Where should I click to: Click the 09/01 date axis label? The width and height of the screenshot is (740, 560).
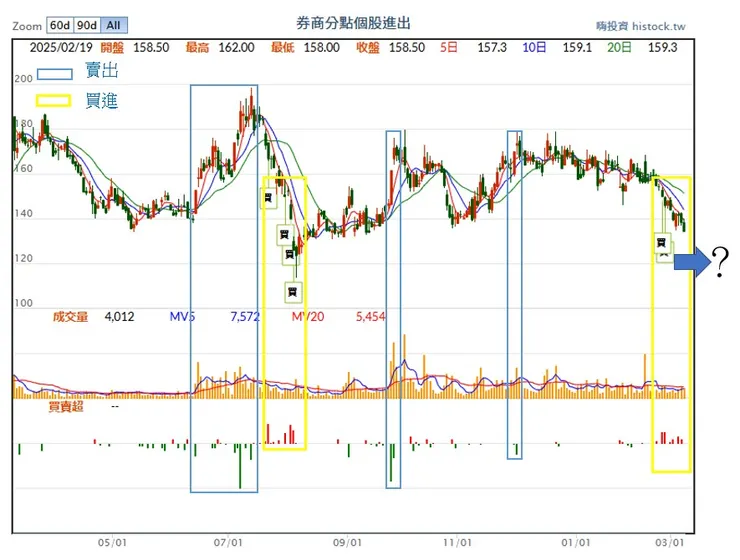coord(347,543)
